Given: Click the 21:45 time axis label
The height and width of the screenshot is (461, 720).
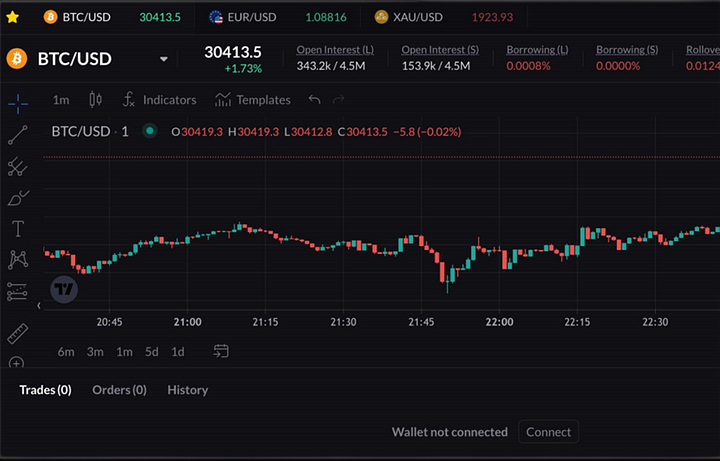Looking at the screenshot, I should point(421,322).
